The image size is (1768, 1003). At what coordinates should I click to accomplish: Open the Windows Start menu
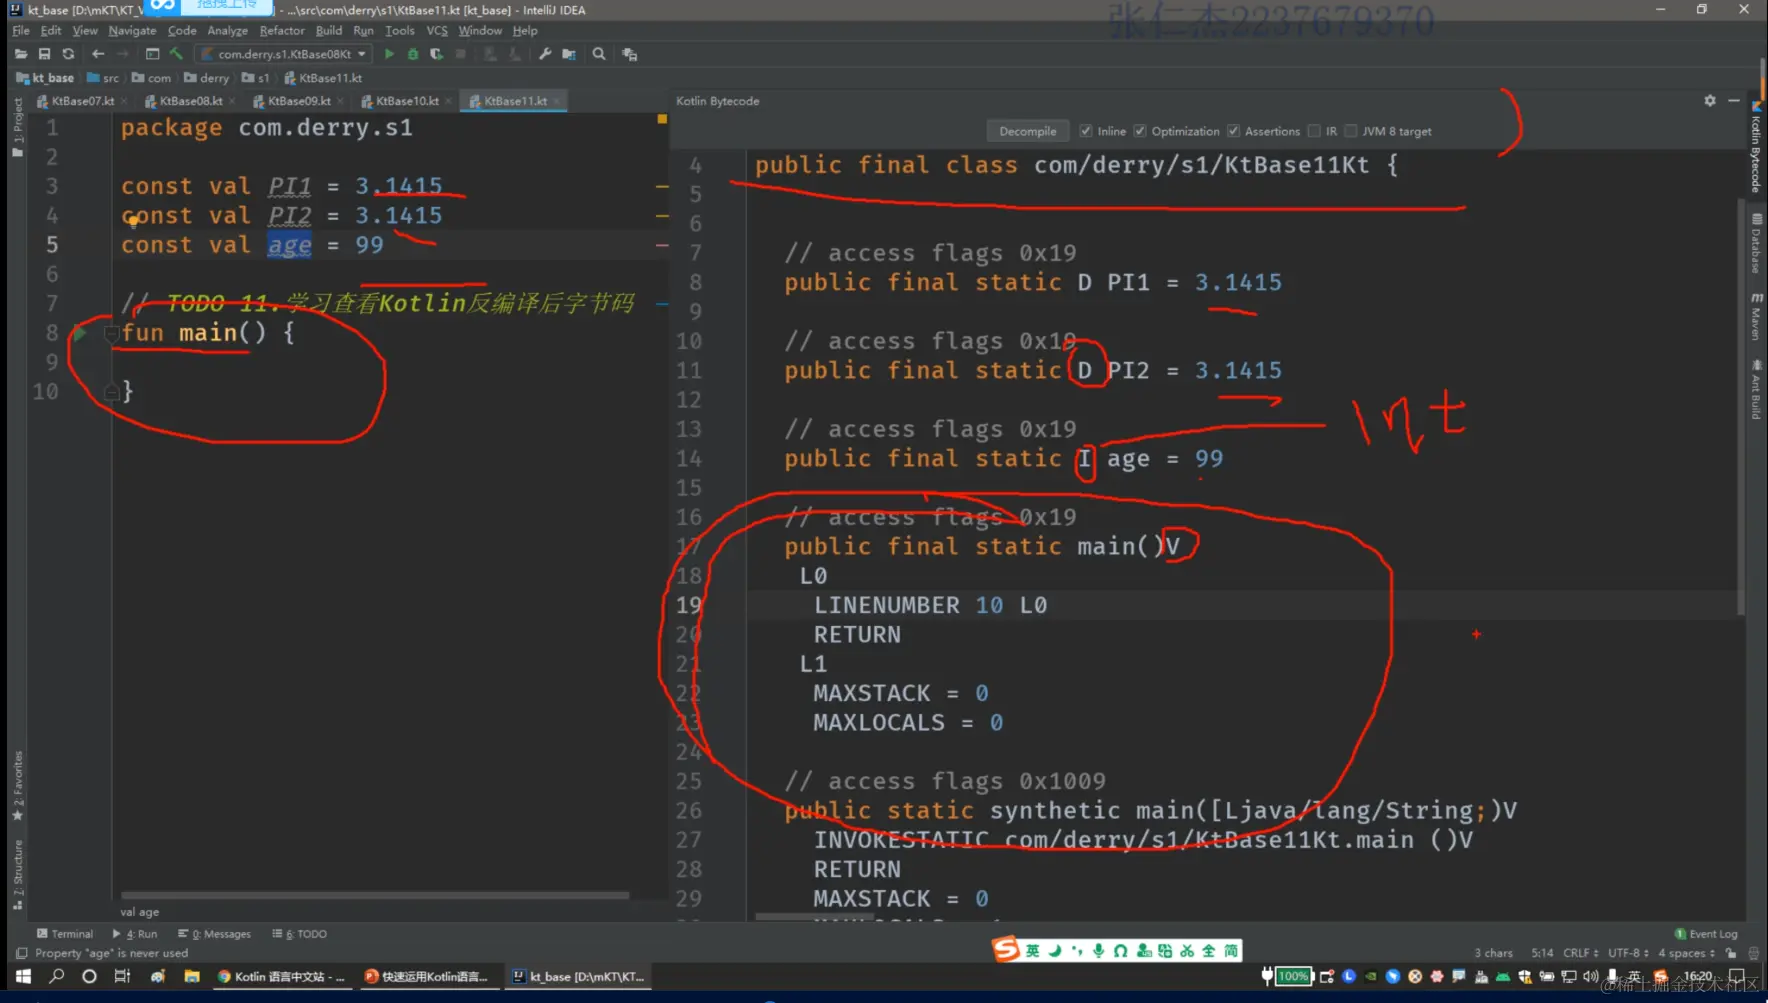23,977
